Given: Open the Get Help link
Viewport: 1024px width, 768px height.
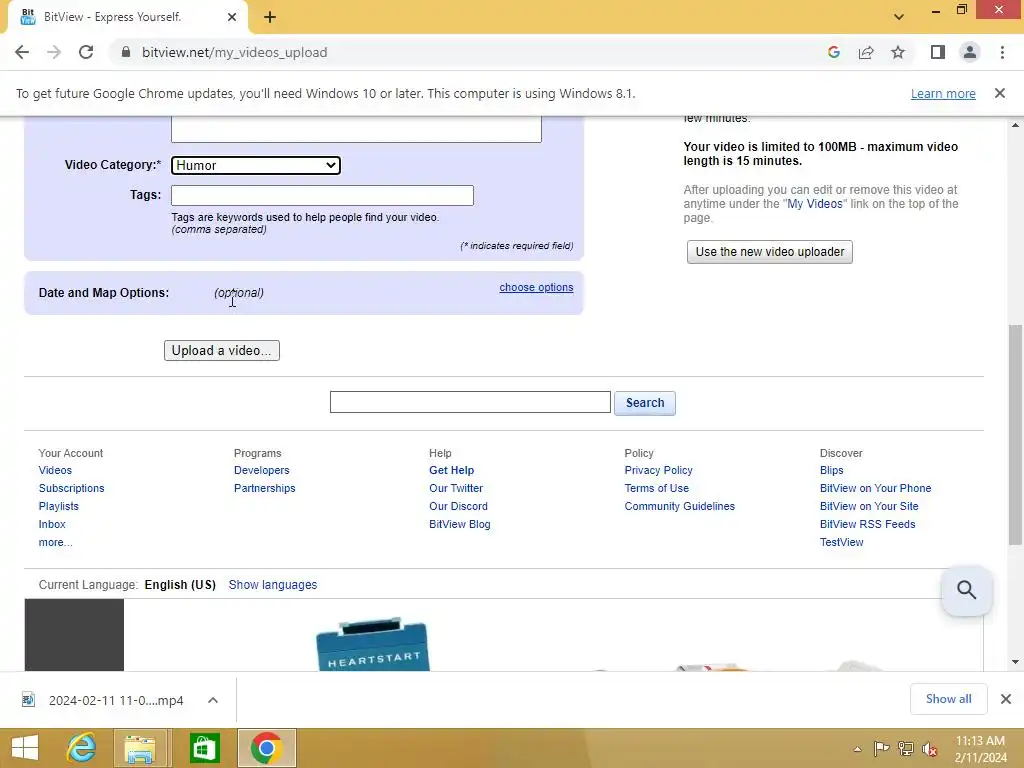Looking at the screenshot, I should pos(451,470).
